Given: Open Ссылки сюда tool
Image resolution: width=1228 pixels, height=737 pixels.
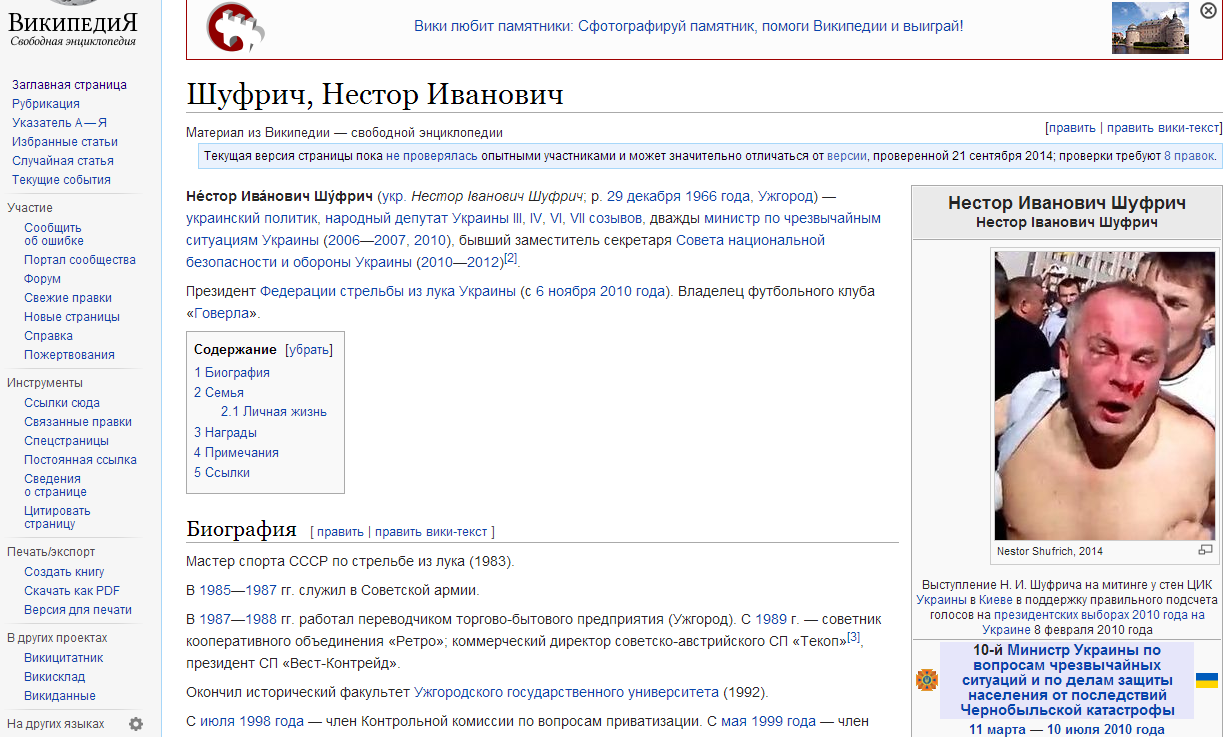Looking at the screenshot, I should pyautogui.click(x=62, y=403).
